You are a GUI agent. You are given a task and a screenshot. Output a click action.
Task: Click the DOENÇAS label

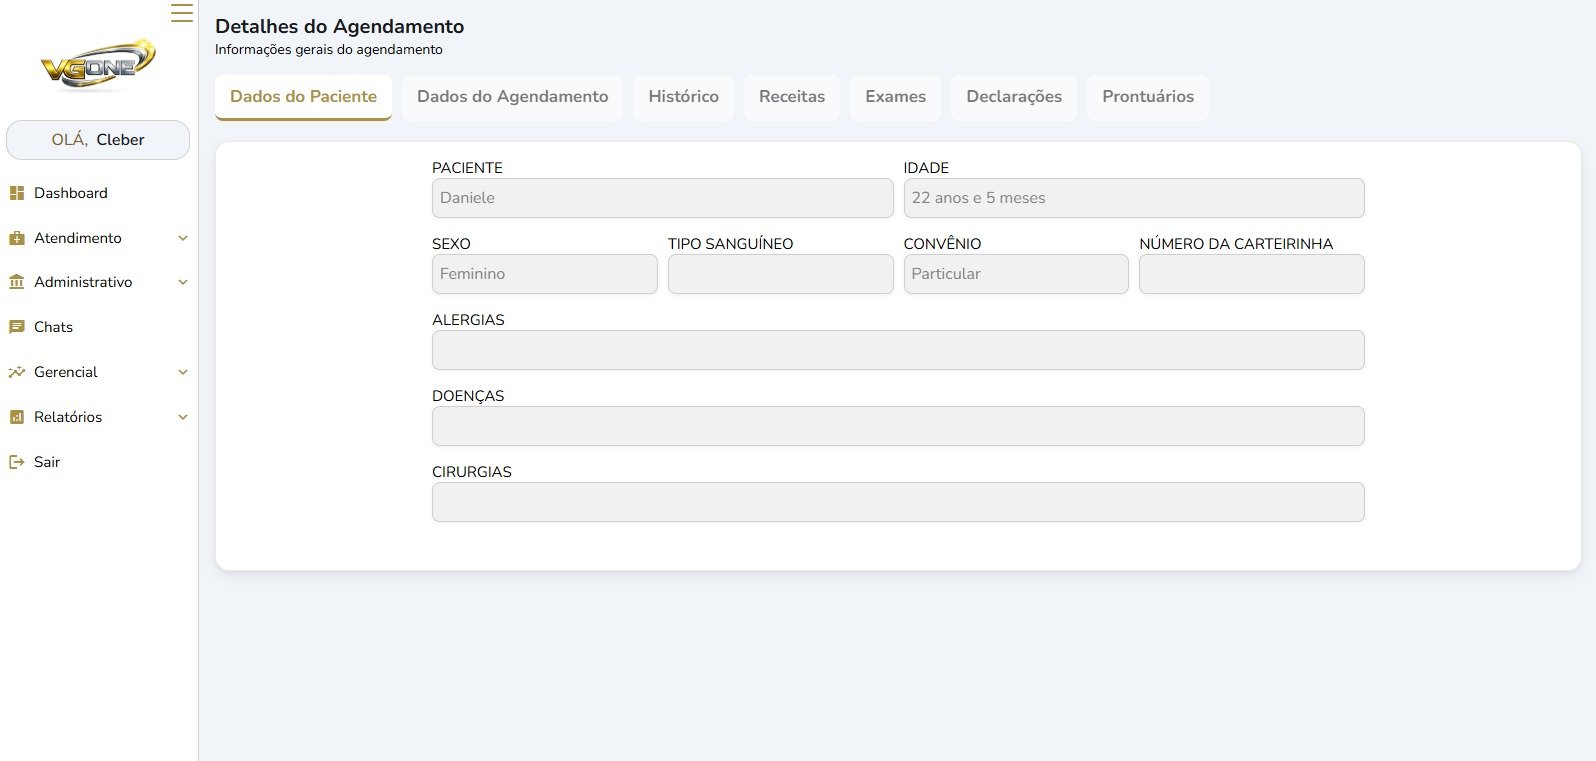[468, 396]
